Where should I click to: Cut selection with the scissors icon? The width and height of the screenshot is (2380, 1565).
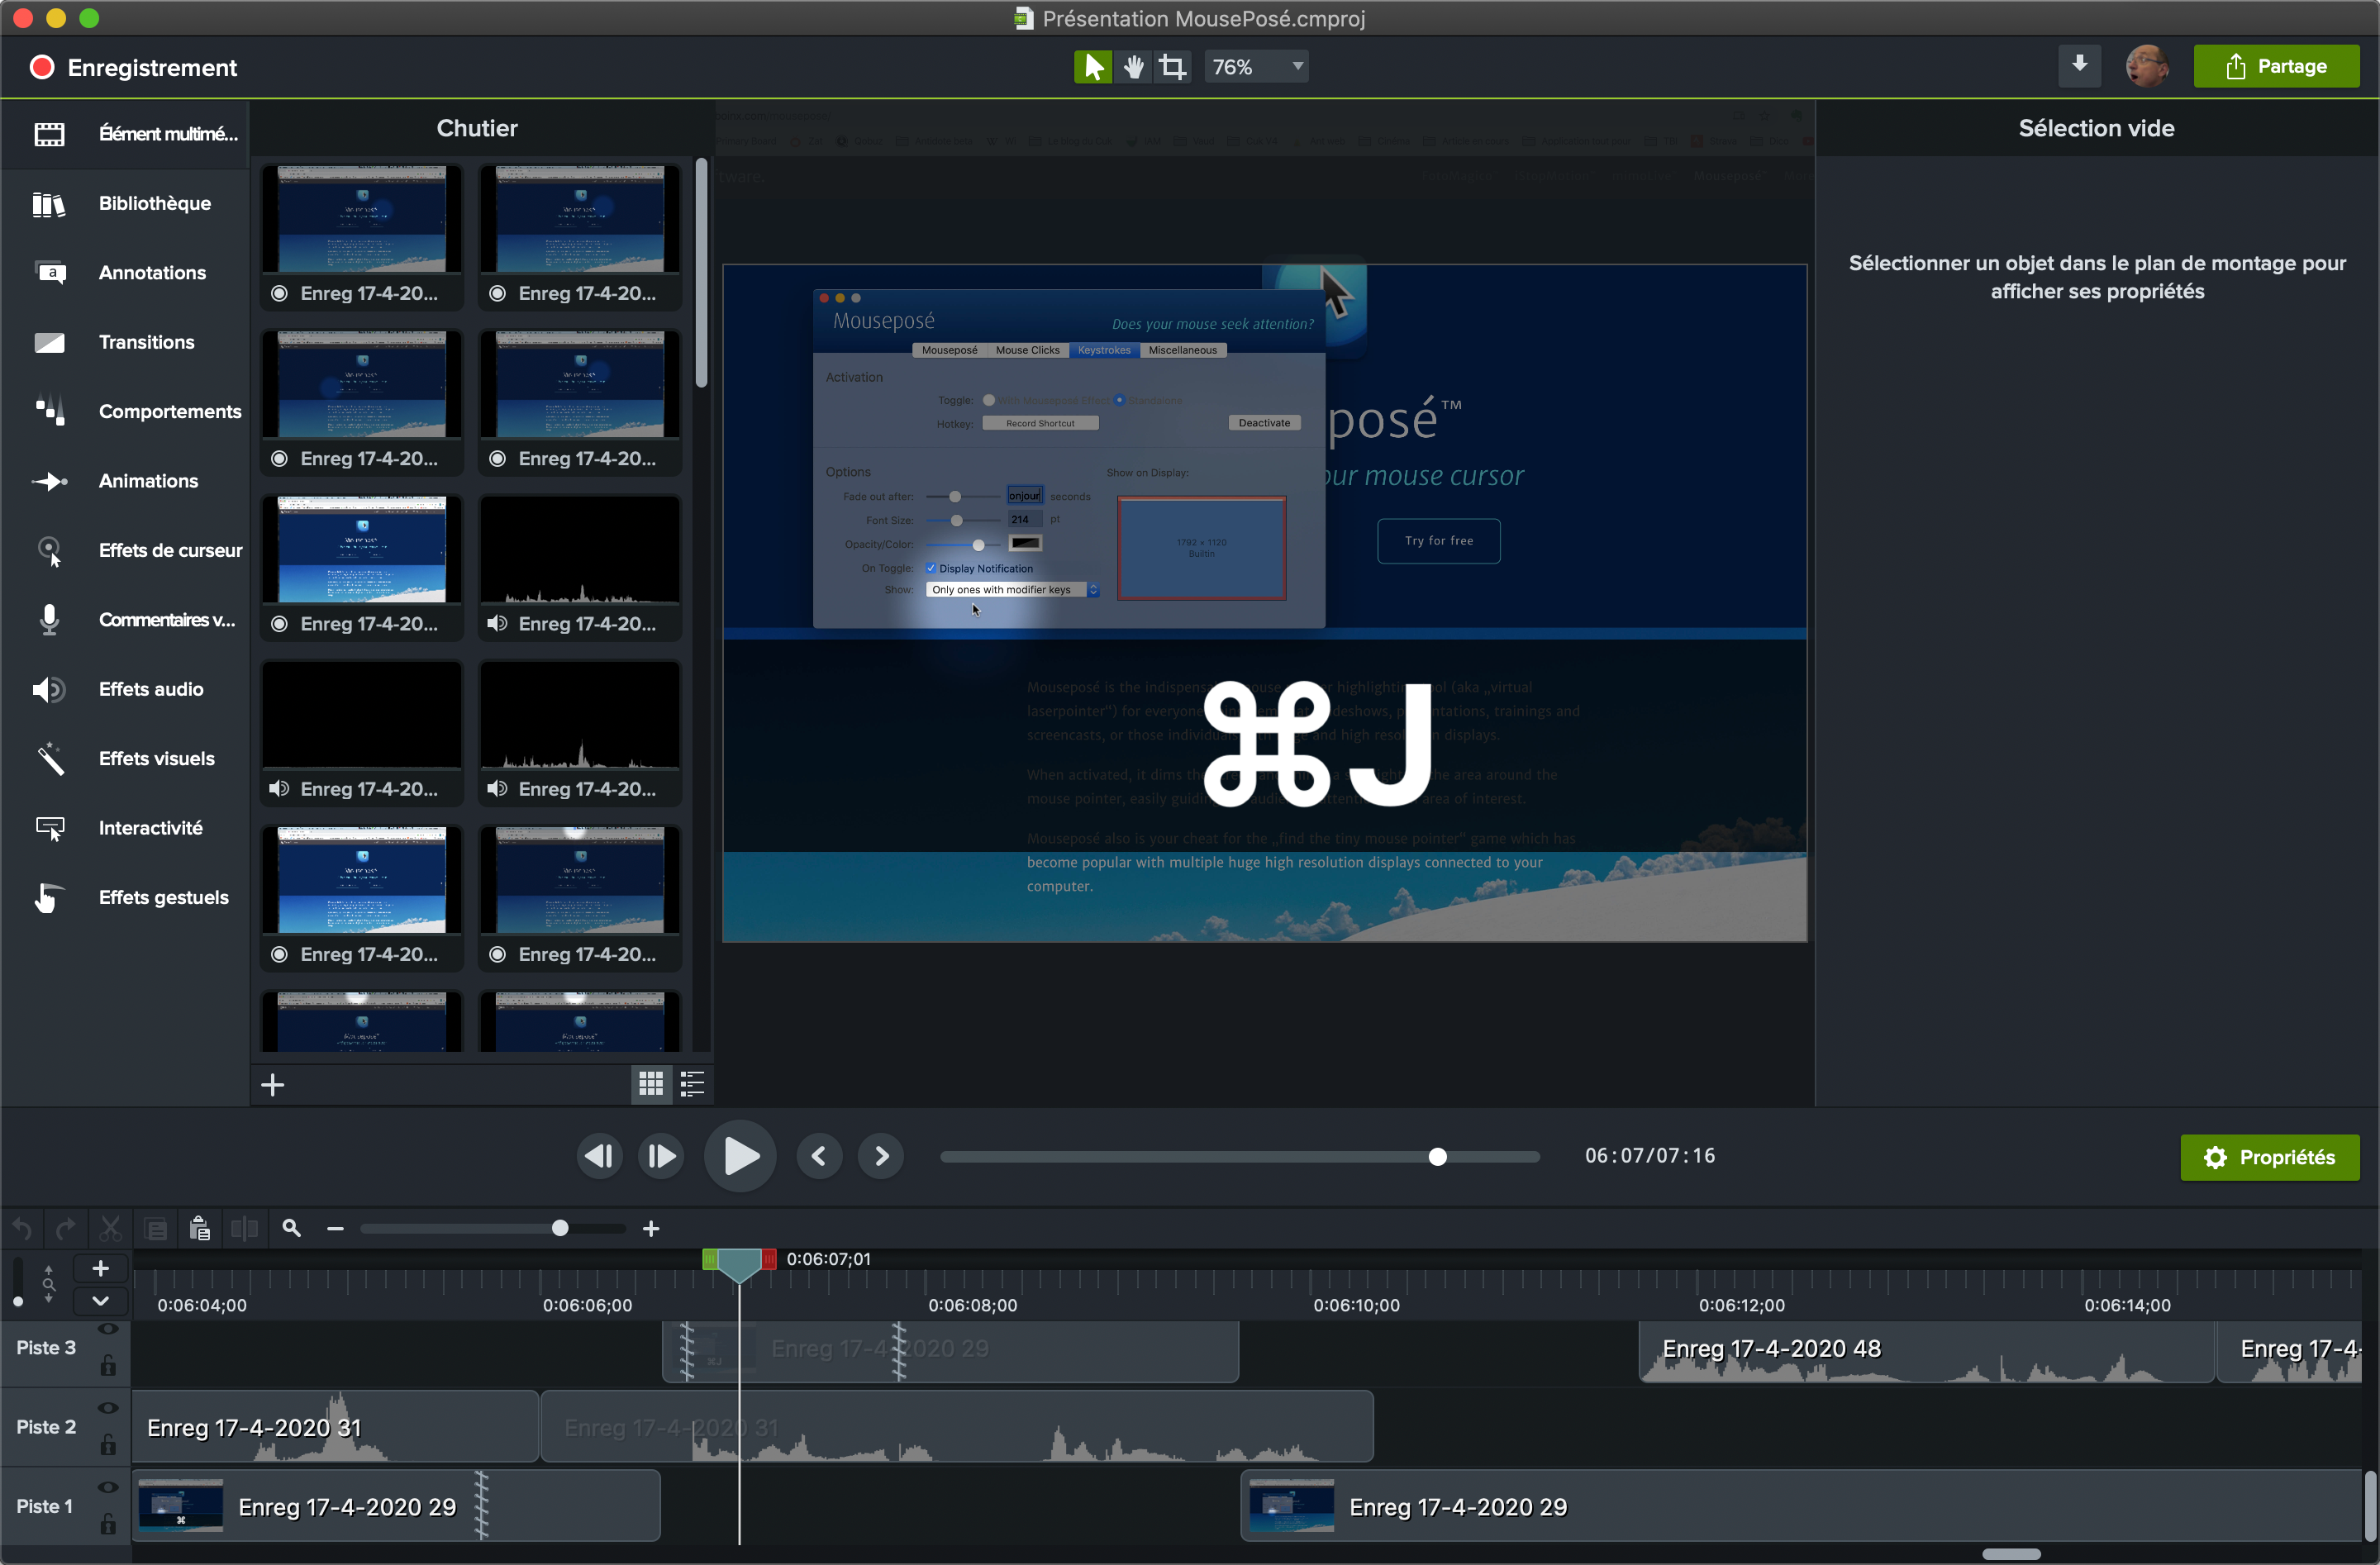pyautogui.click(x=110, y=1229)
